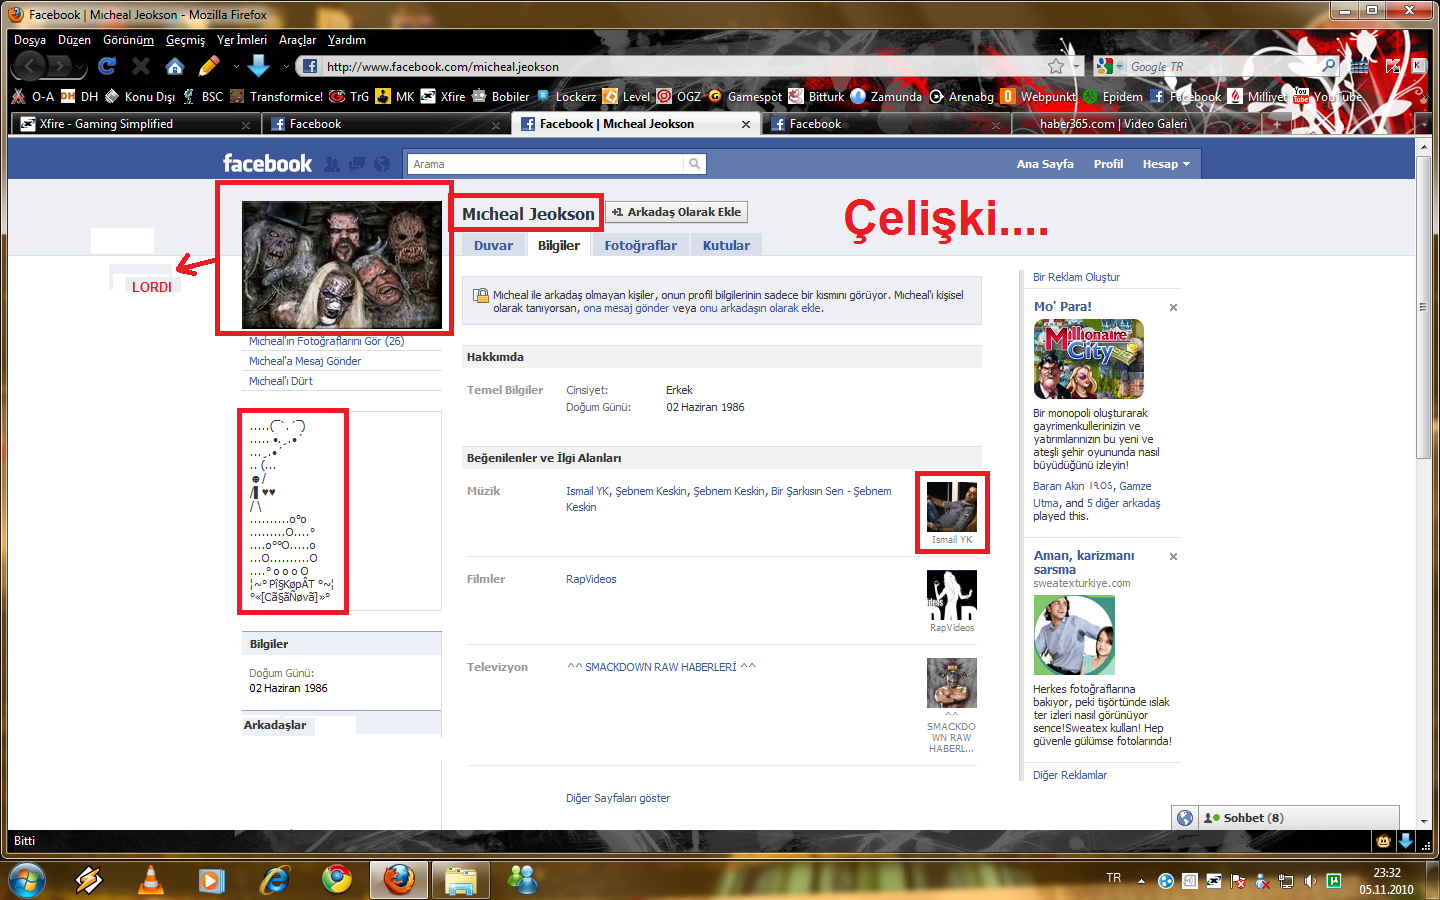Open the list all tabs dropdown
This screenshot has height=900, width=1440.
[x=1424, y=124]
